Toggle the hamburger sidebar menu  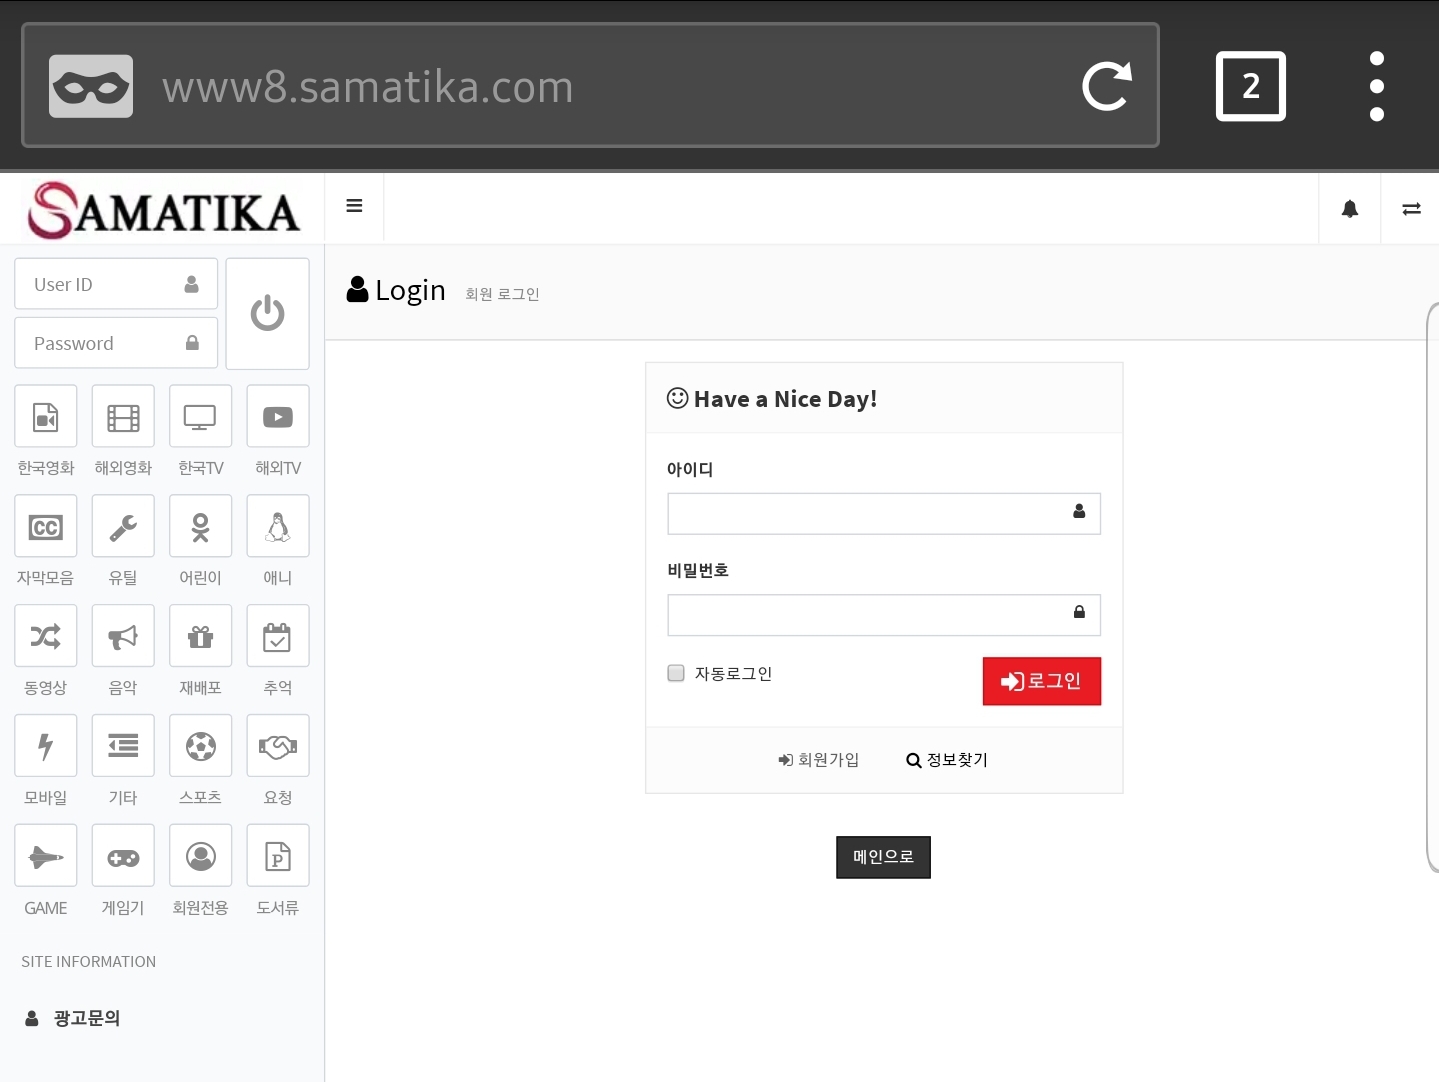354,206
